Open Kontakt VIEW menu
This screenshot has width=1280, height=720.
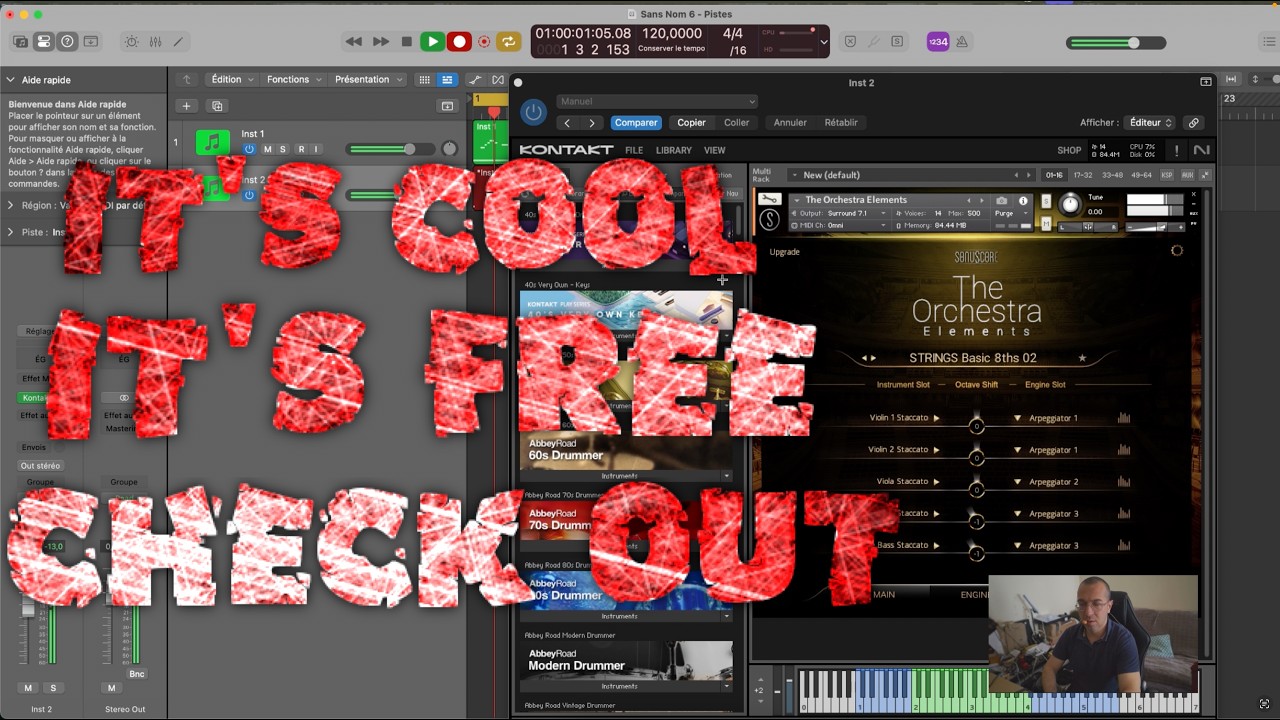[x=714, y=150]
